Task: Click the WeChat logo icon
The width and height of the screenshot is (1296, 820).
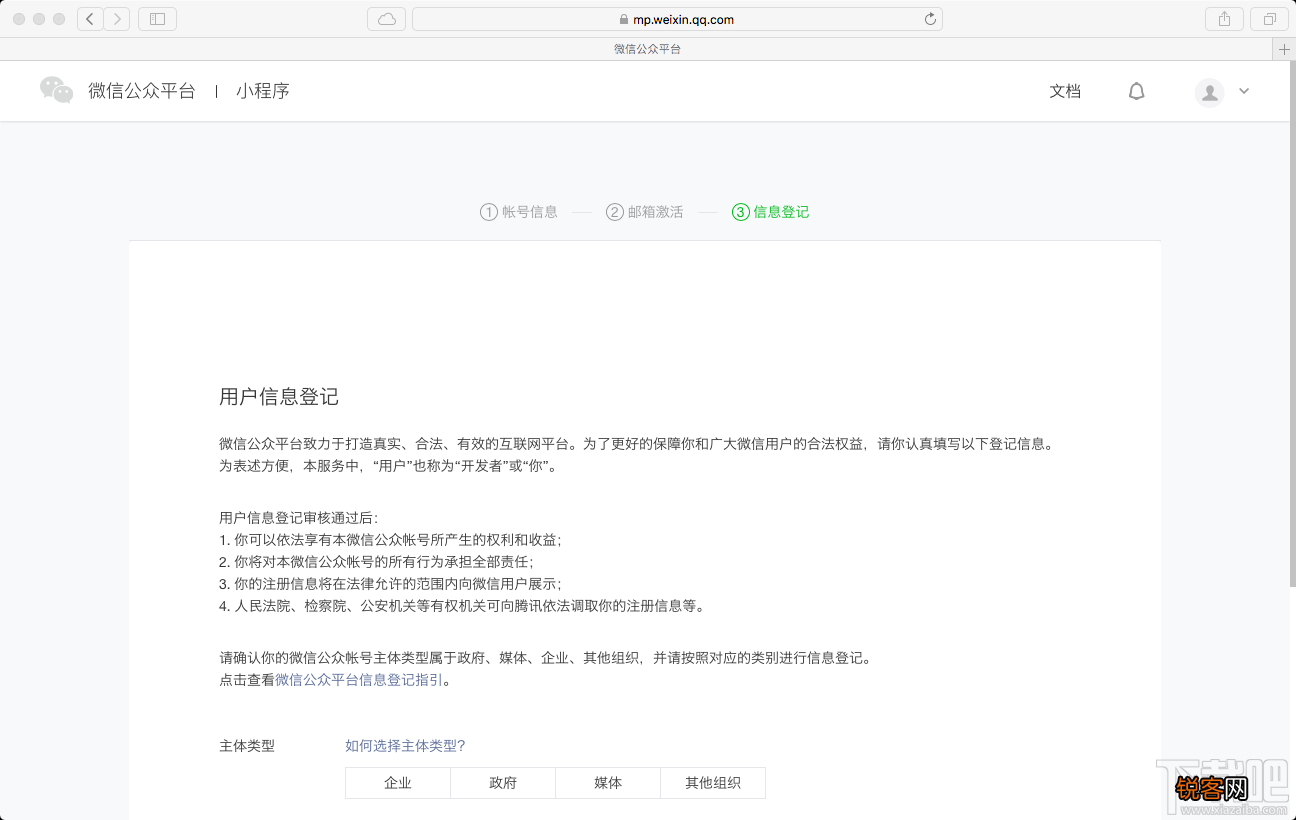Action: click(x=57, y=90)
